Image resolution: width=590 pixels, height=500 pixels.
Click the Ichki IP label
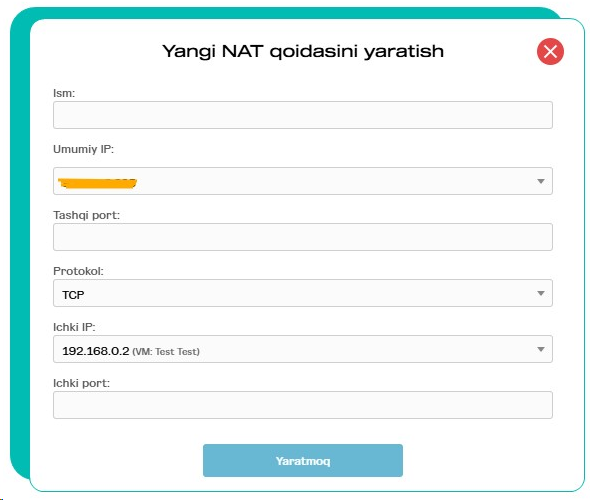(x=74, y=327)
